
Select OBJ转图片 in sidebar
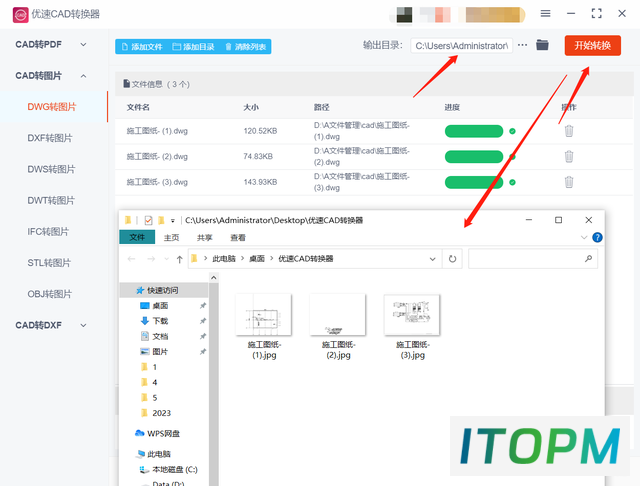[x=49, y=294]
